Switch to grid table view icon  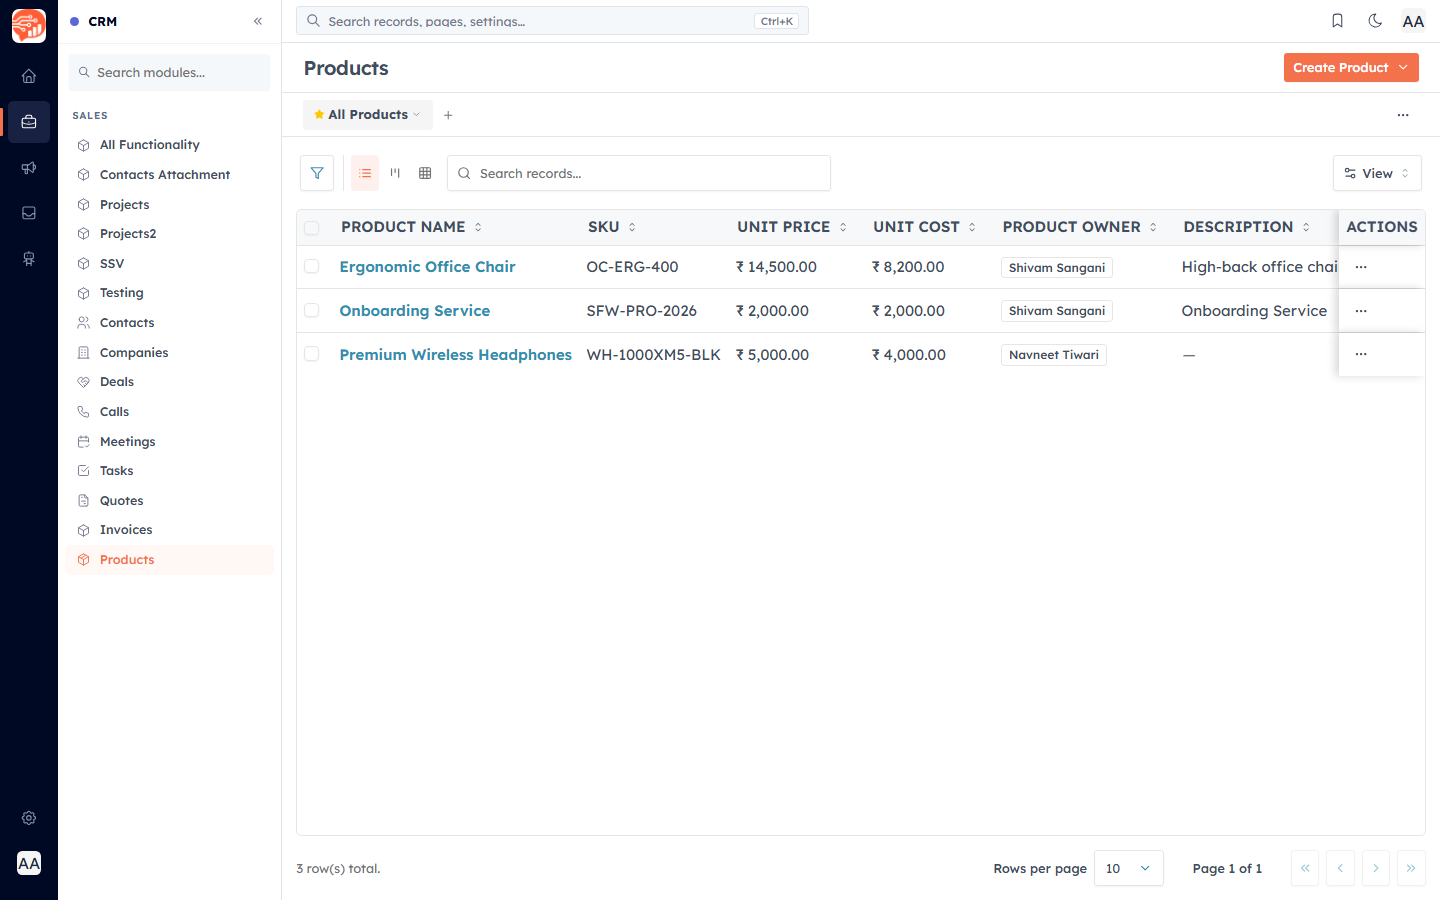click(425, 173)
